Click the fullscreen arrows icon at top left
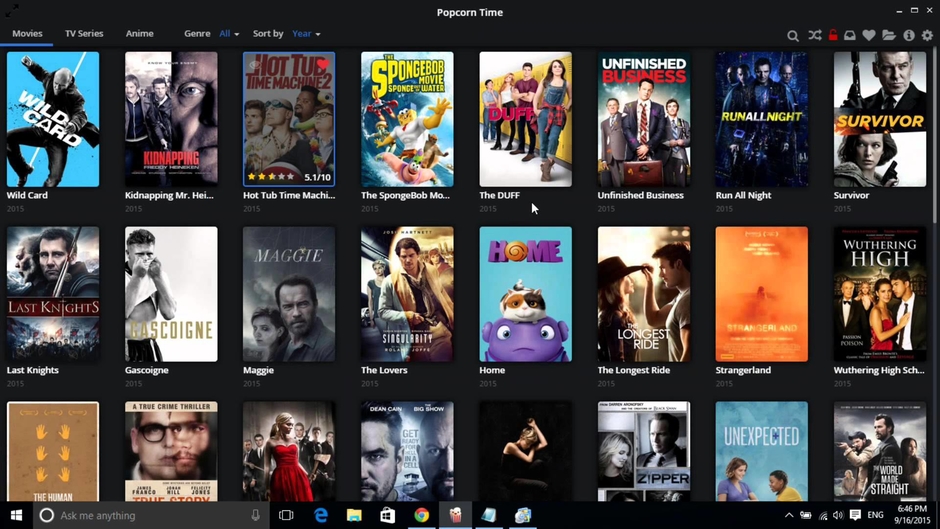940x529 pixels. [12, 10]
